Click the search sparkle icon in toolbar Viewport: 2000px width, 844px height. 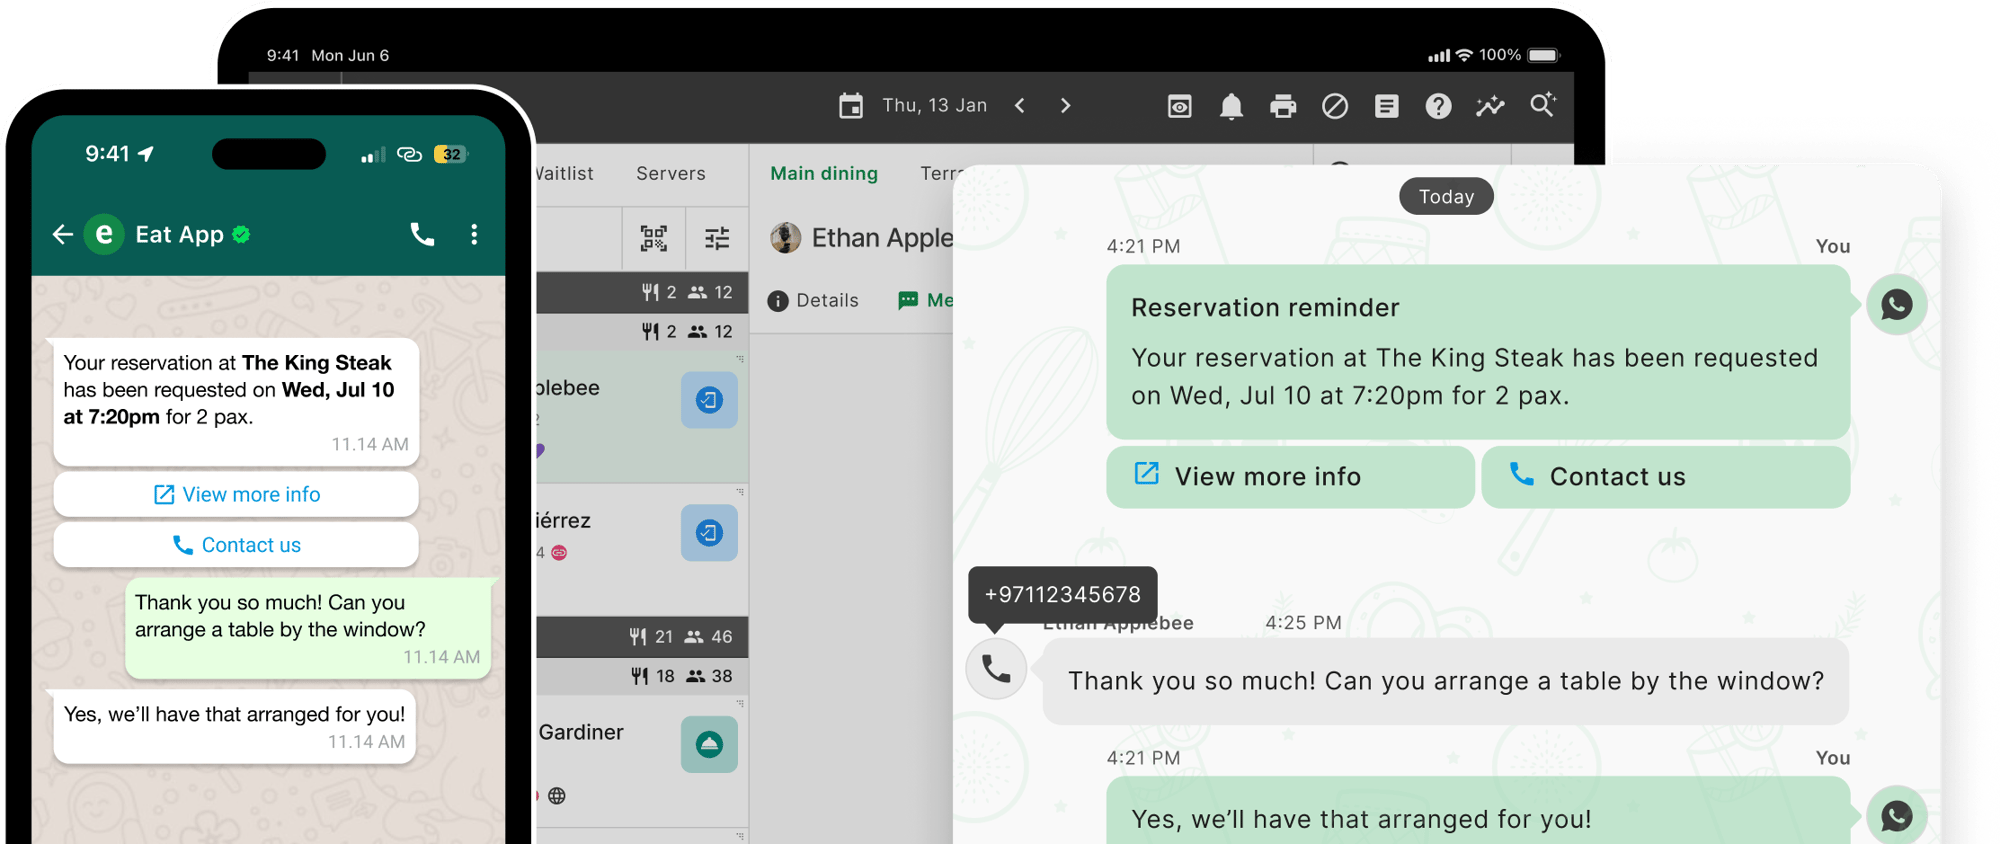point(1543,104)
